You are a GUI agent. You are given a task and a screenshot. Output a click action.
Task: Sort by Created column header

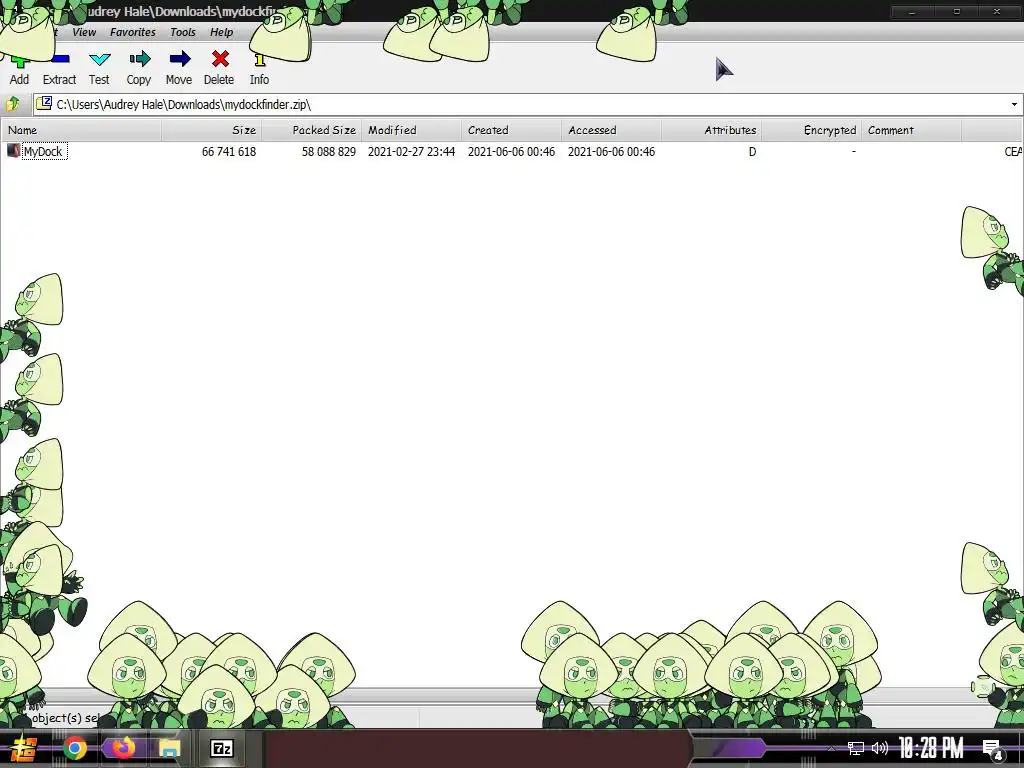click(x=511, y=130)
